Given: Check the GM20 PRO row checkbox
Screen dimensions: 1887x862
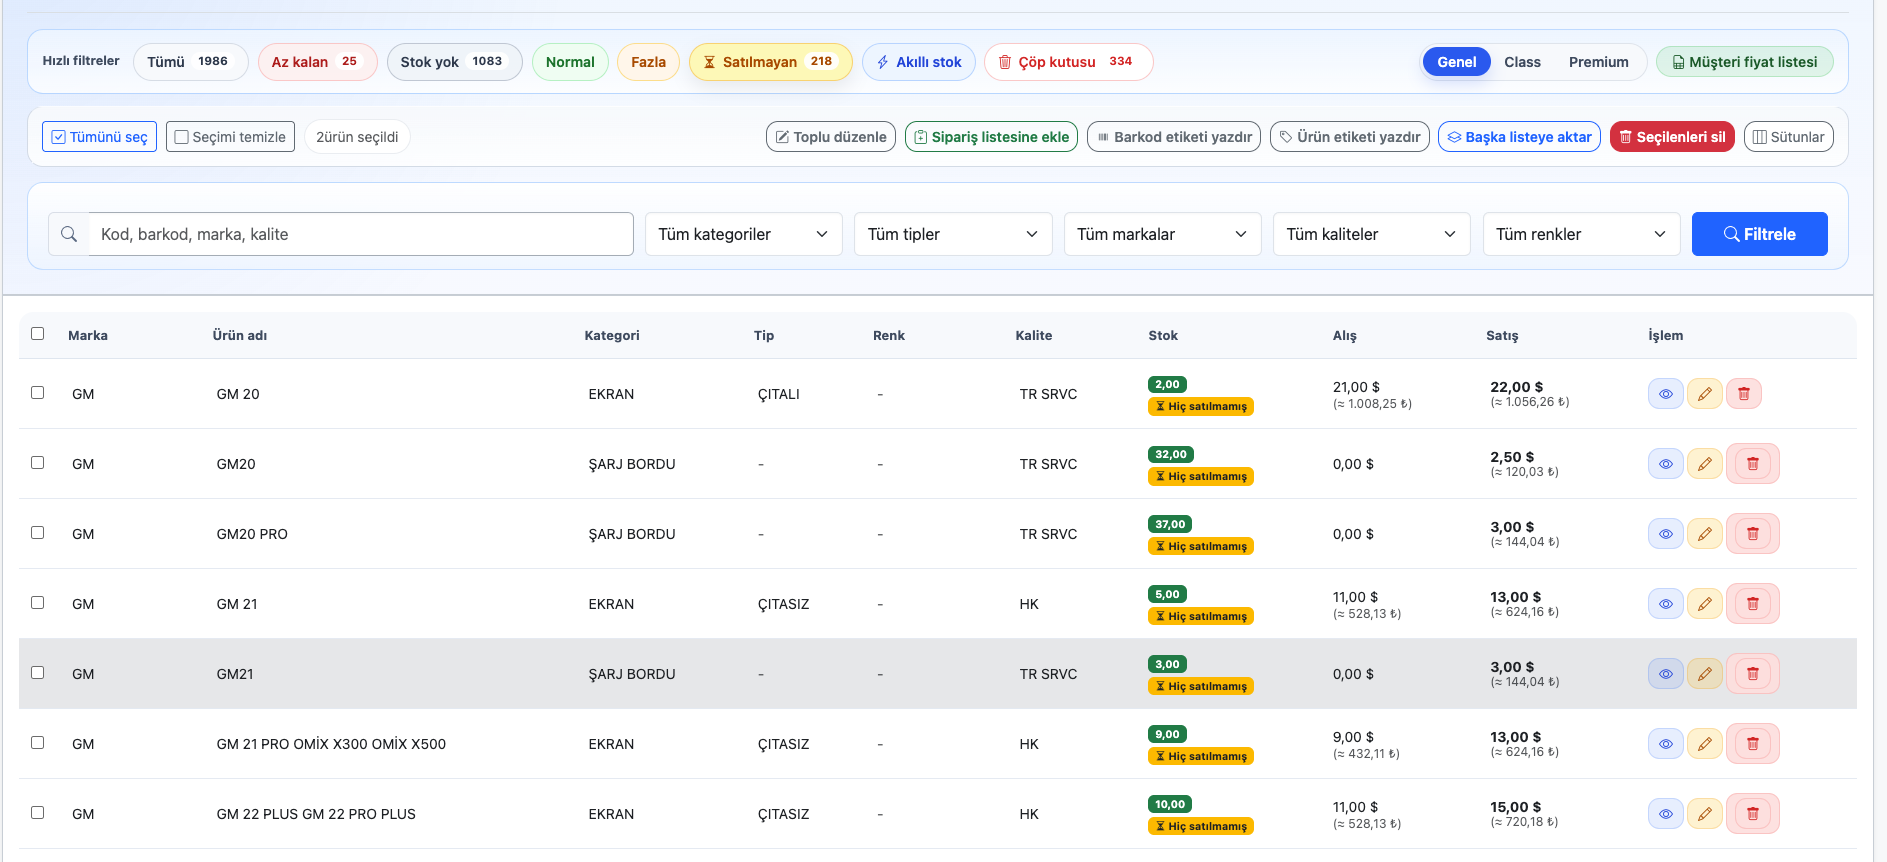Looking at the screenshot, I should pyautogui.click(x=37, y=533).
